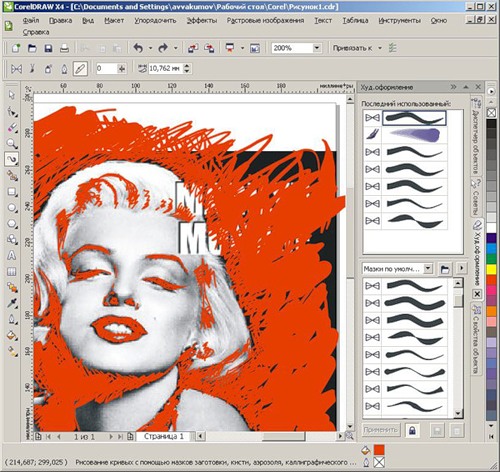Open the Эффекты menu

[x=202, y=21]
